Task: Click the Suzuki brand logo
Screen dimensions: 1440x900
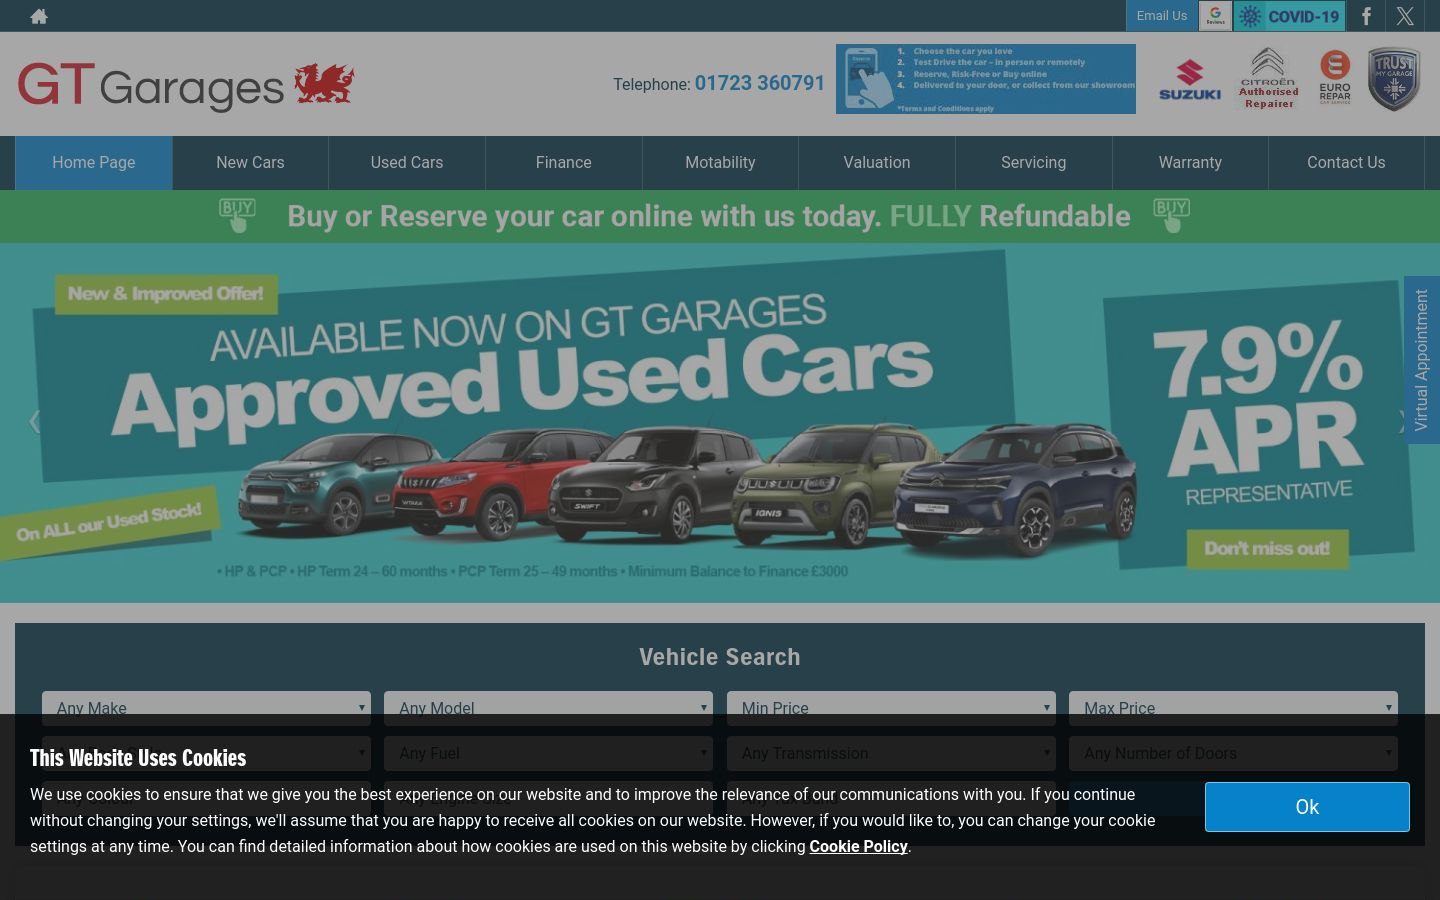Action: (1190, 80)
